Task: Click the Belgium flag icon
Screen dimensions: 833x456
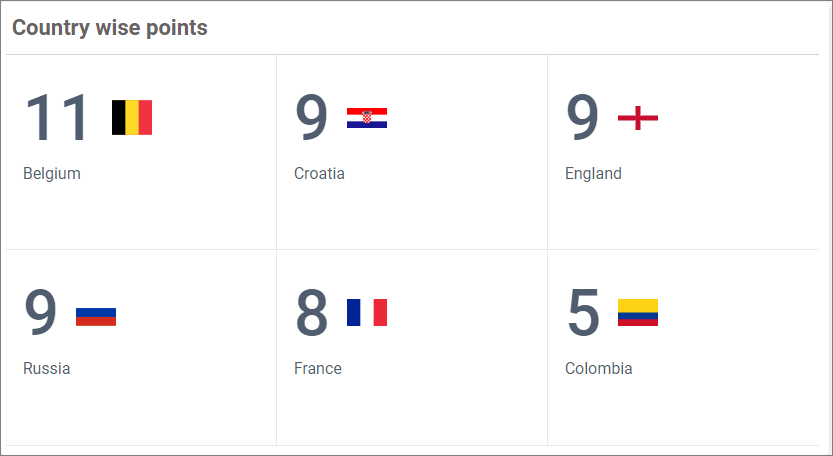Action: point(132,118)
